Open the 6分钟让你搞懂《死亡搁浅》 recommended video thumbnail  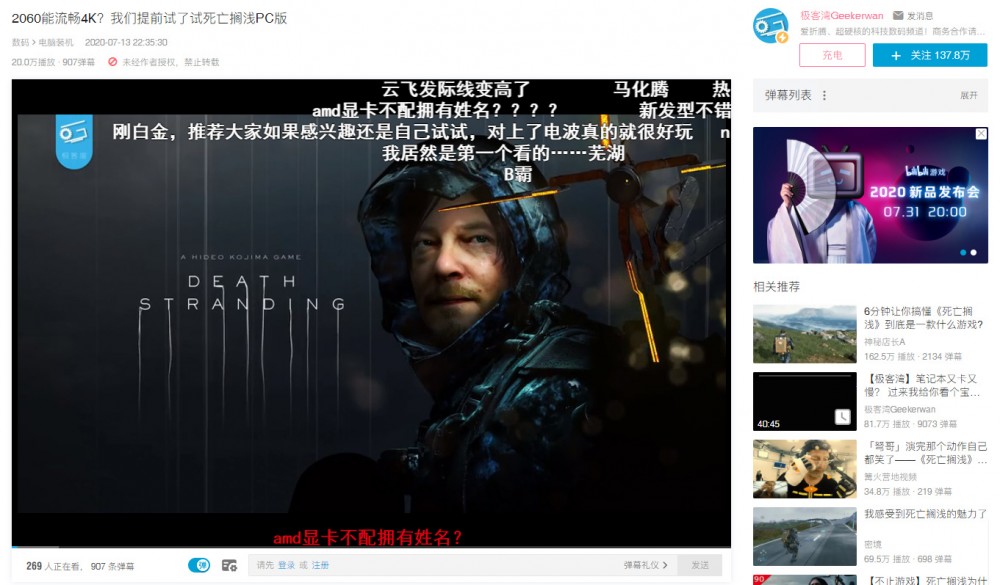[804, 334]
